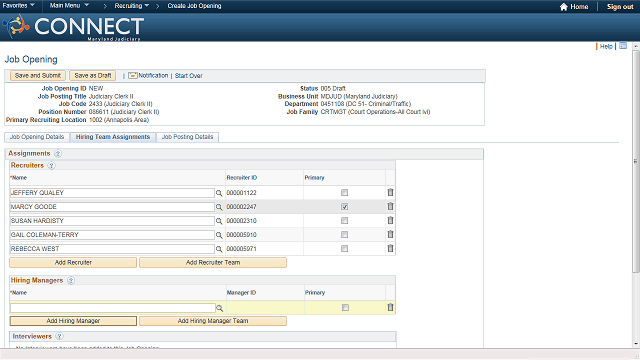Viewport: 640px width, 360px height.
Task: Open Interviewers section help icon
Action: click(x=59, y=336)
